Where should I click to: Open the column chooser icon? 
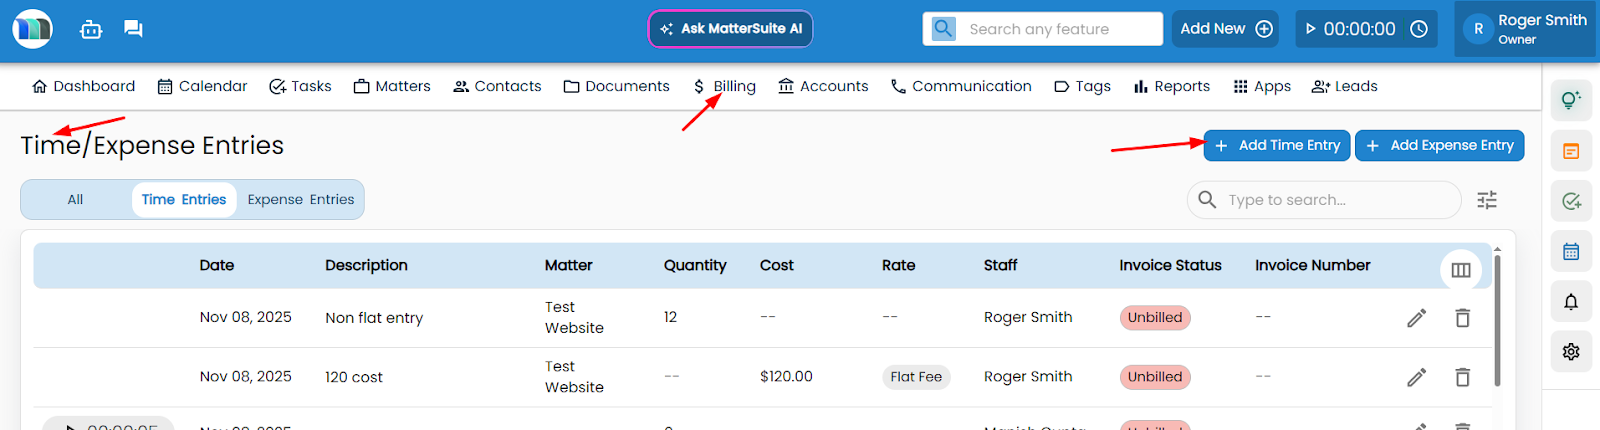(x=1460, y=270)
